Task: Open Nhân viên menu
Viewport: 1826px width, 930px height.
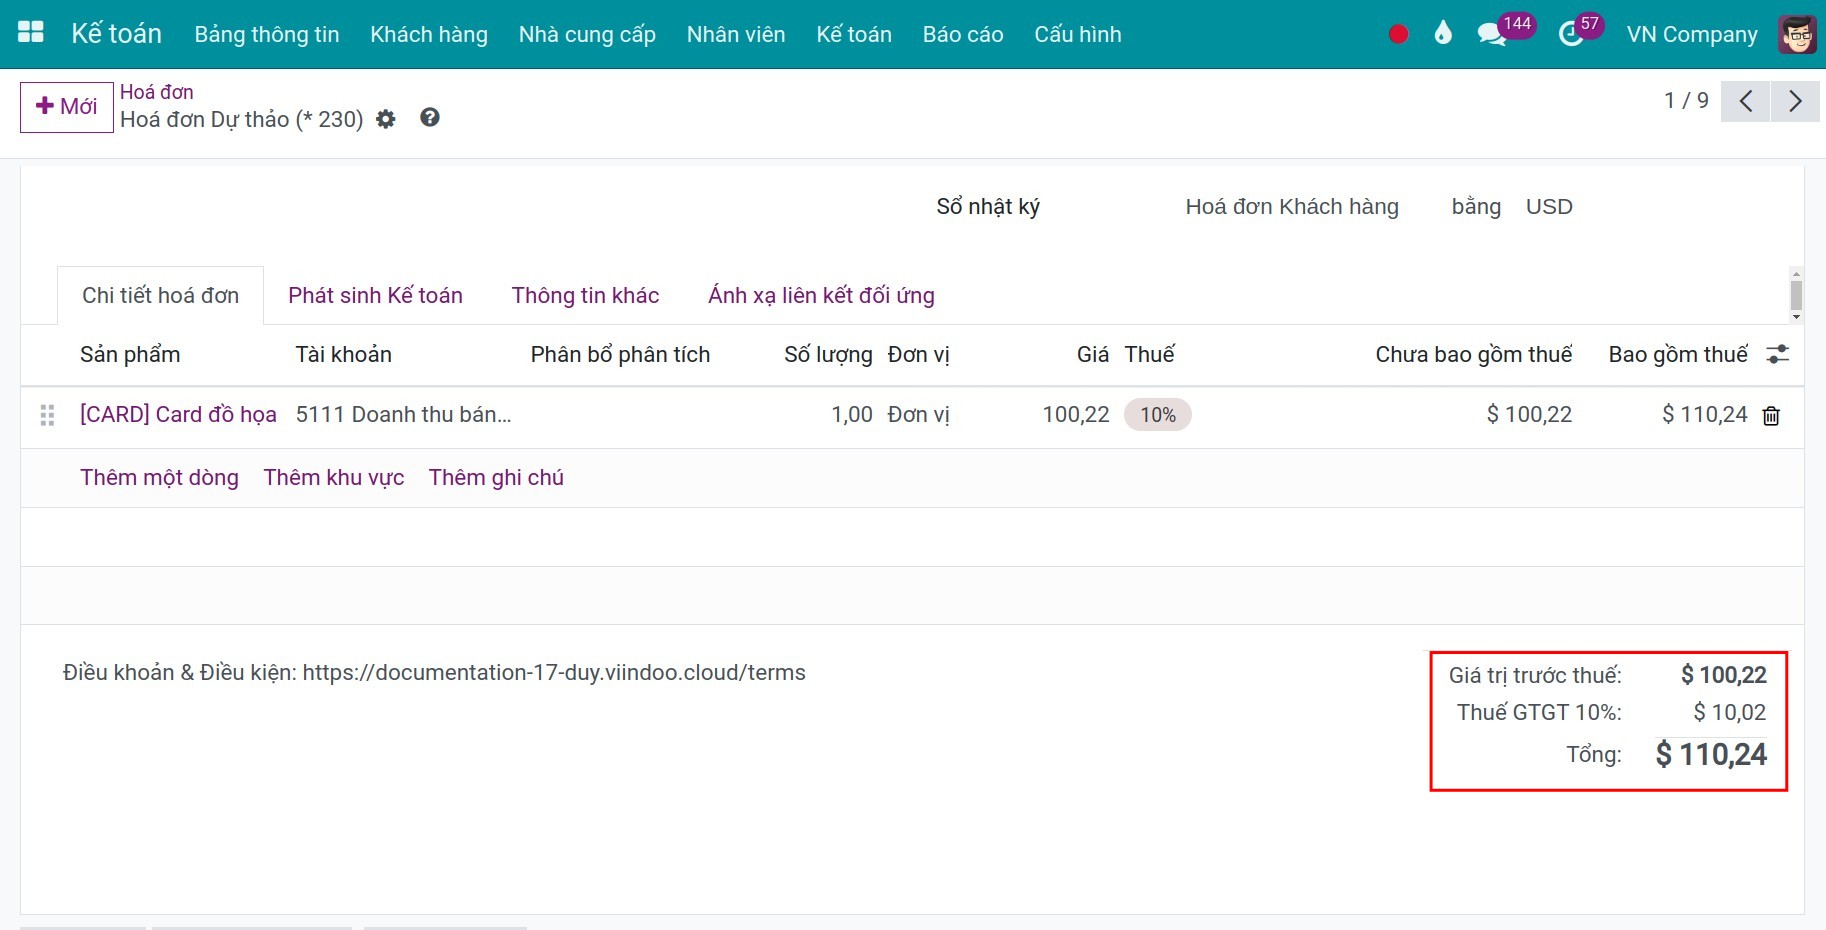Action: [736, 34]
